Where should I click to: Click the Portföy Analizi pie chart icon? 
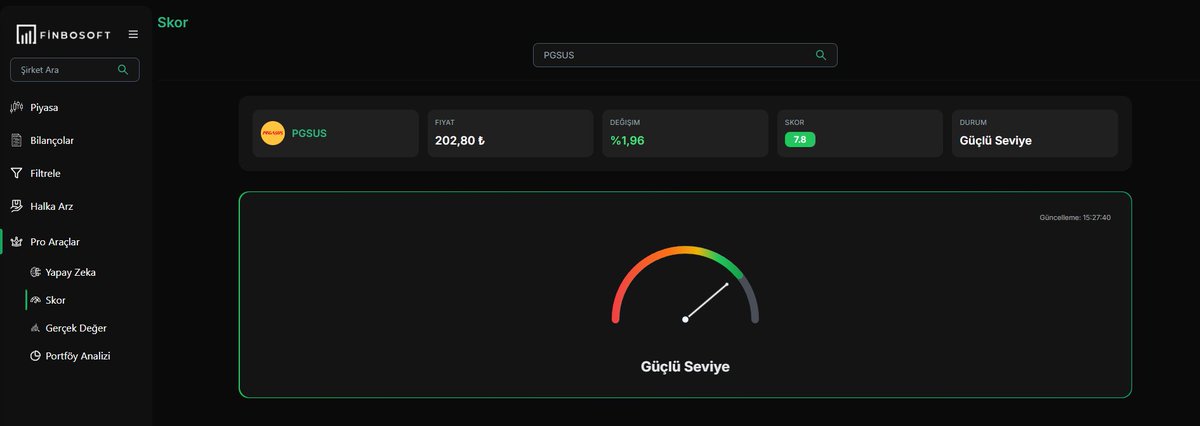[35, 356]
